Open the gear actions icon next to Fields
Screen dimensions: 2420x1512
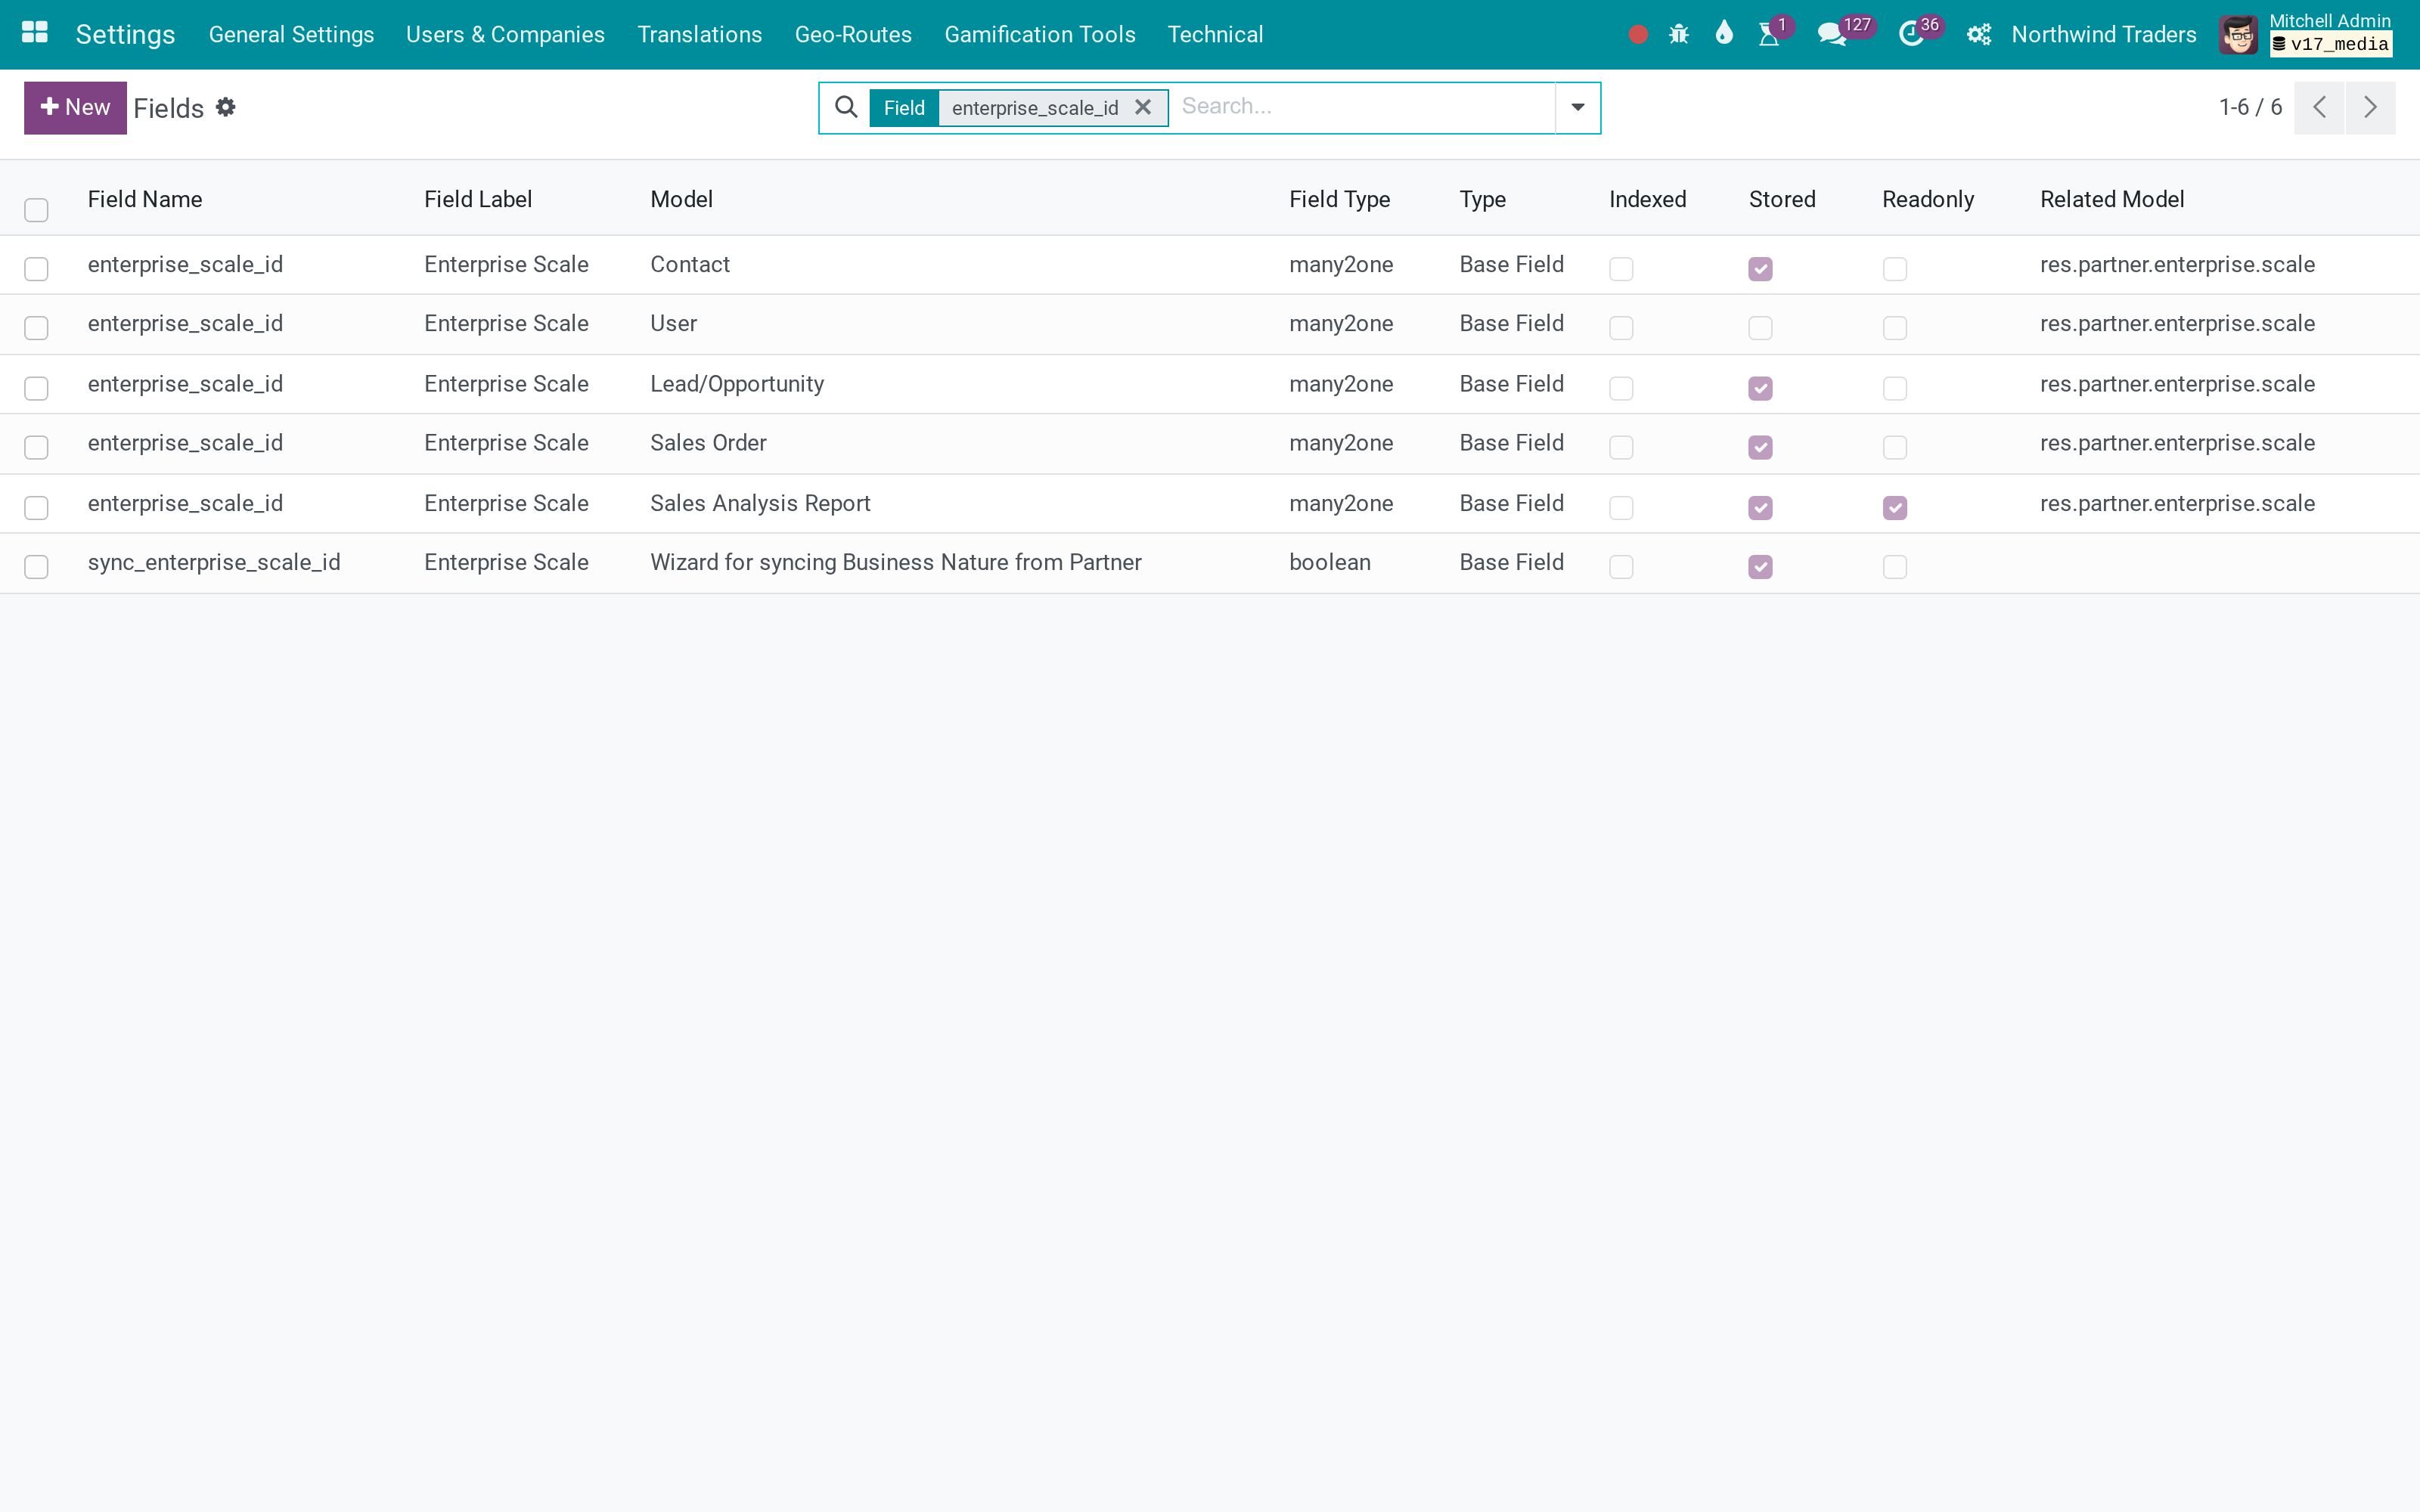(x=226, y=107)
